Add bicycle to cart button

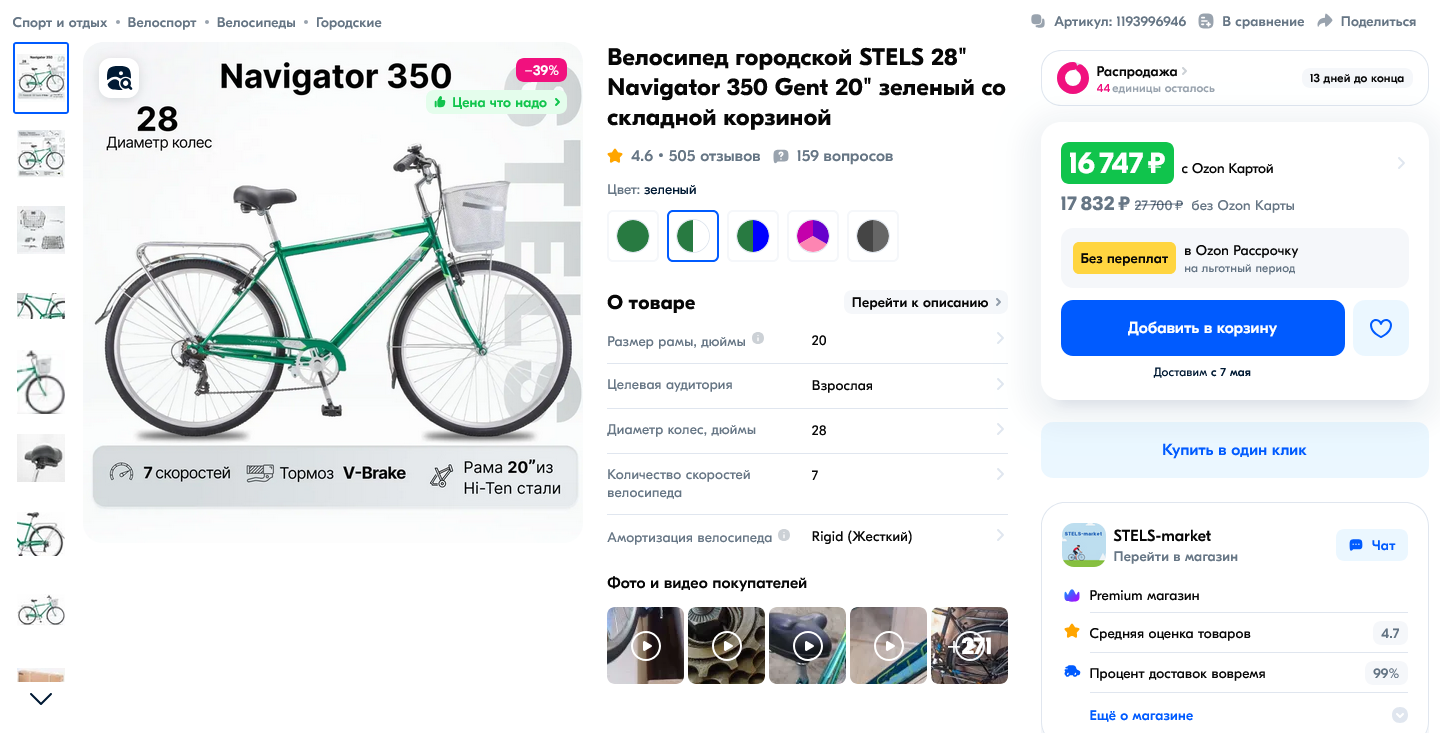pos(1202,328)
